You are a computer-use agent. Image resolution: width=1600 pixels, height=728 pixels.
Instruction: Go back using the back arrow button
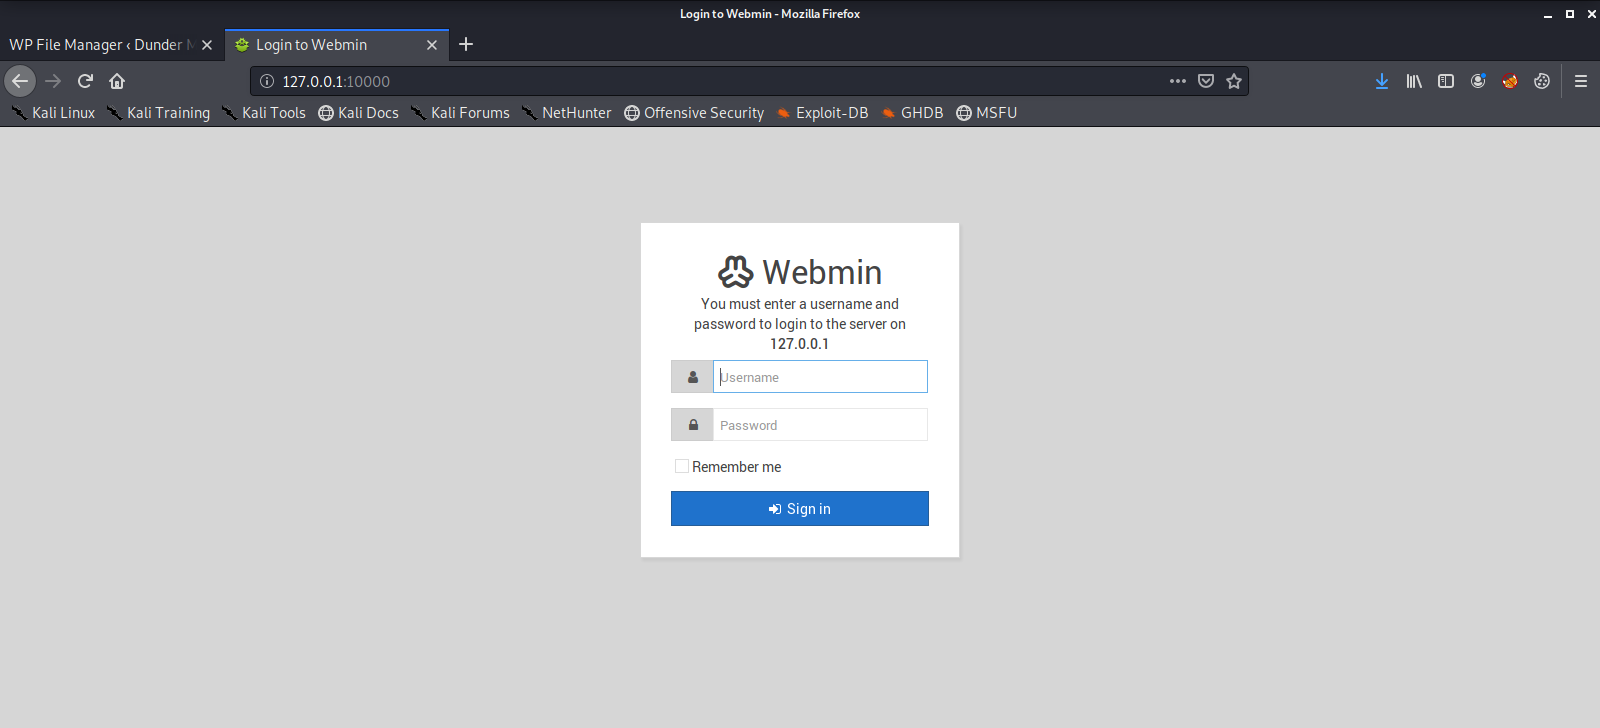coord(20,81)
